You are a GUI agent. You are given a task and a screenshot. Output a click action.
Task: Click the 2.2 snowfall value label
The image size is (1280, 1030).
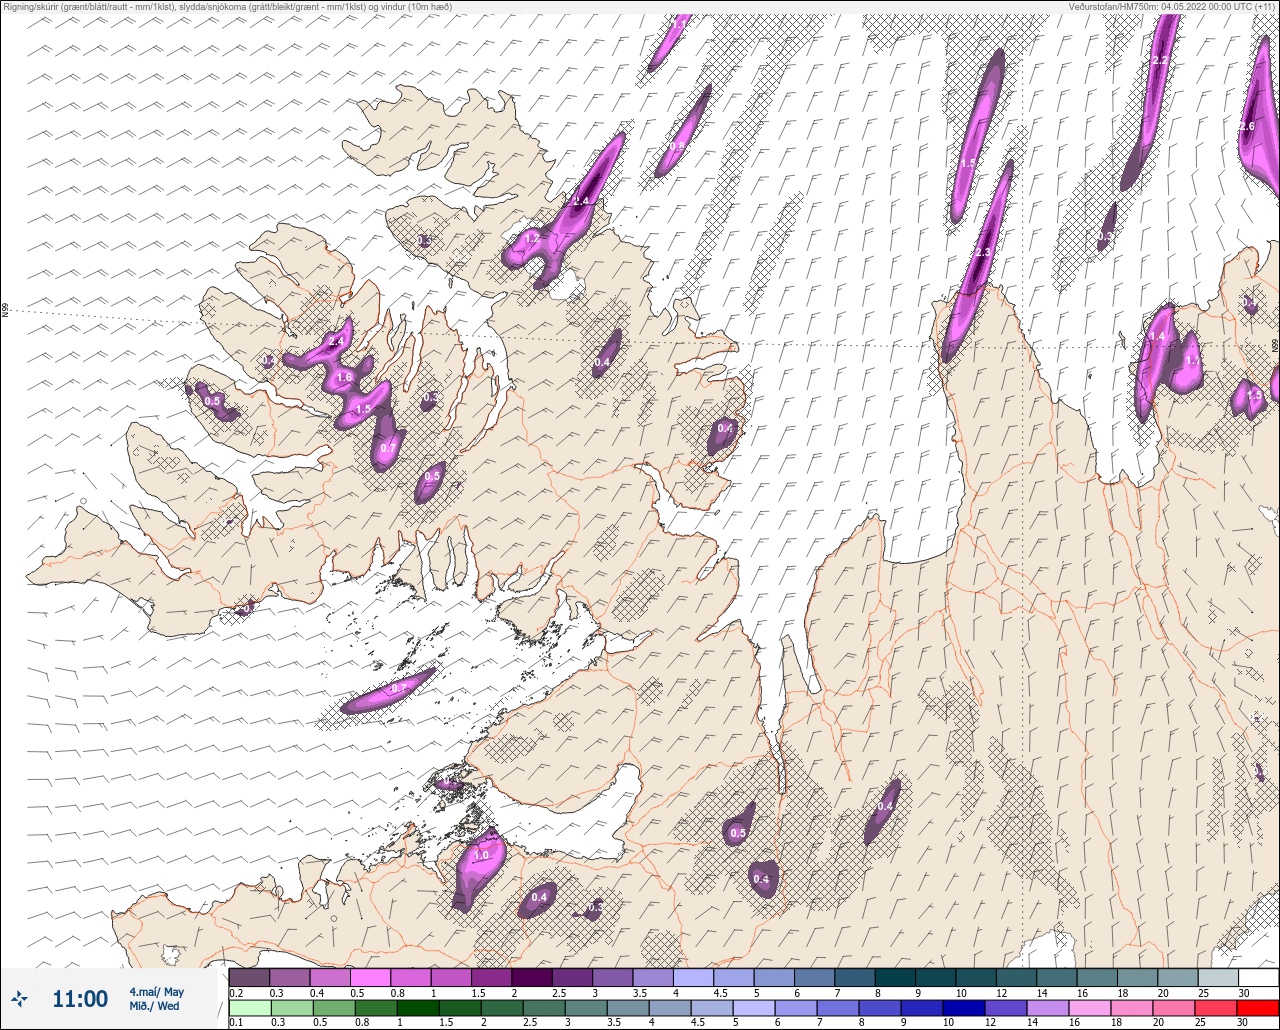tap(1160, 61)
